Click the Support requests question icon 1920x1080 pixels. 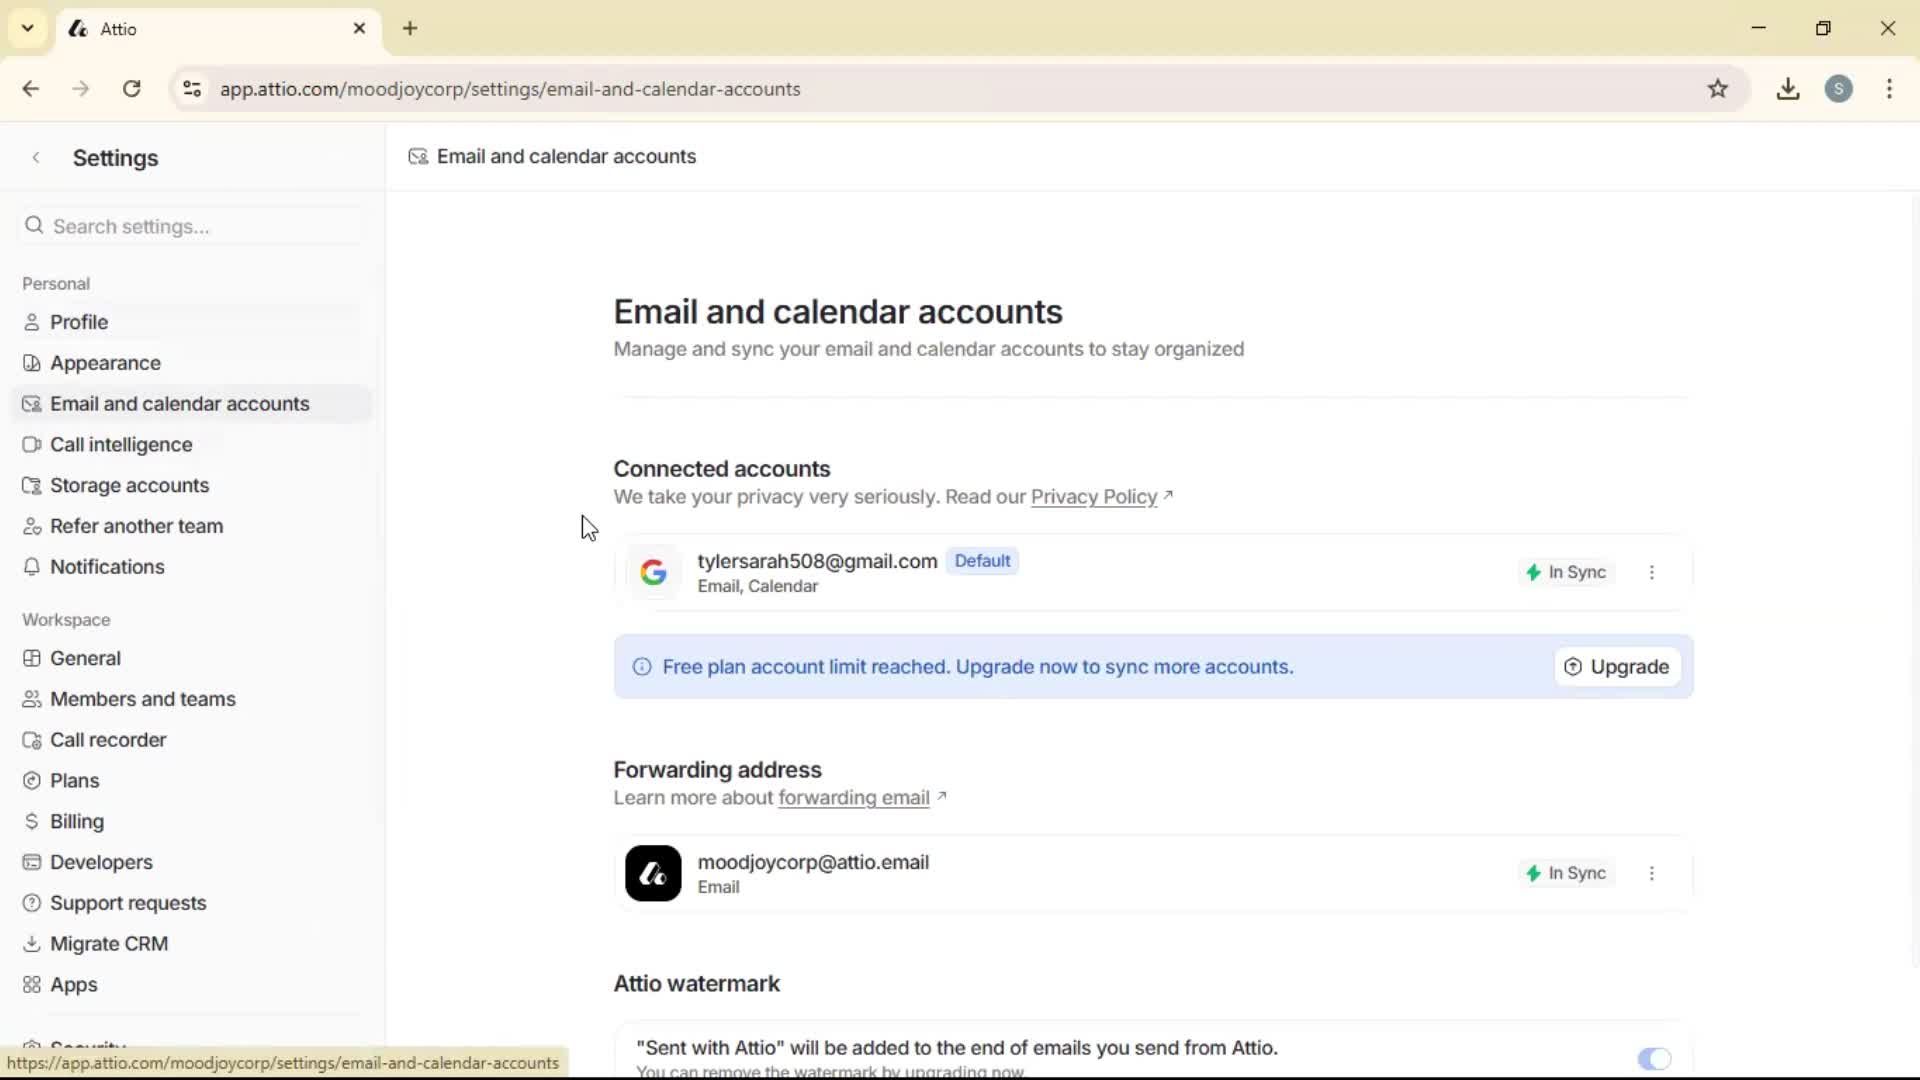31,904
